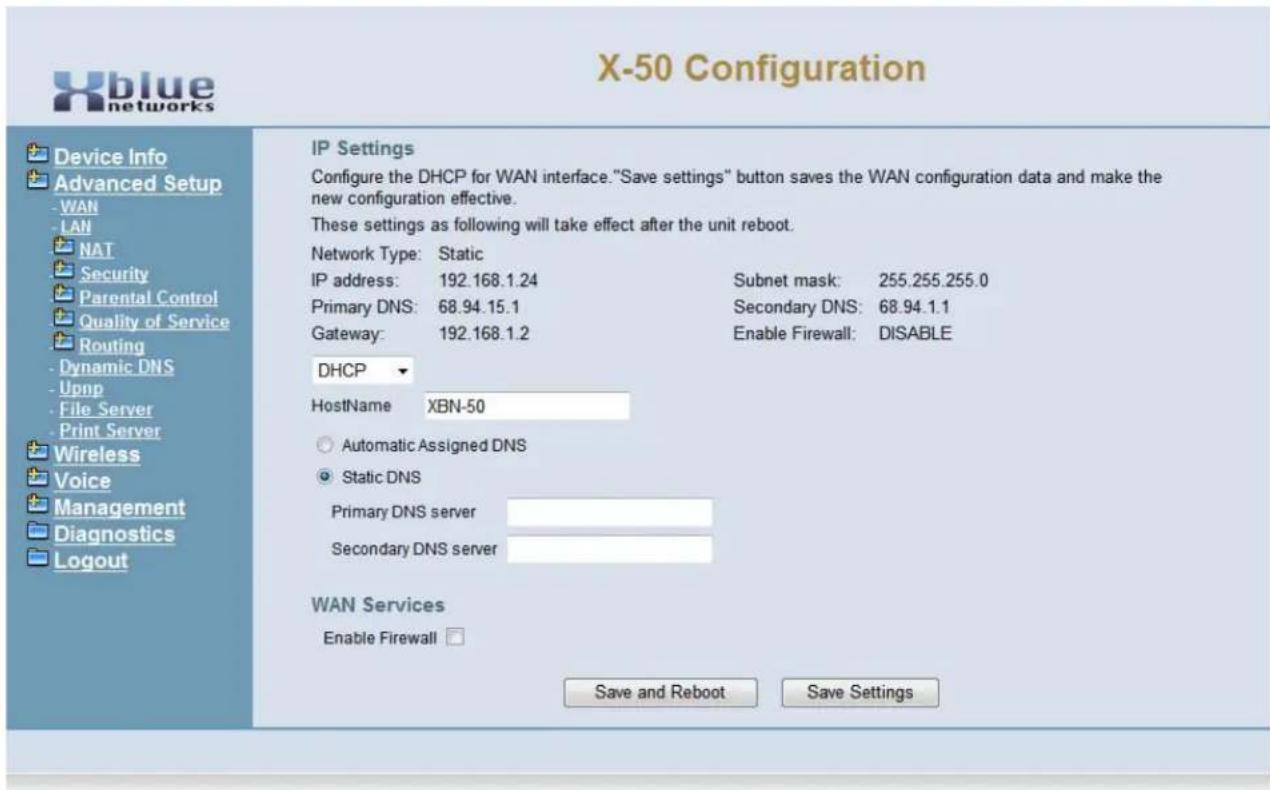This screenshot has width=1270, height=790.
Task: Open the File Server page
Action: pyautogui.click(x=105, y=409)
